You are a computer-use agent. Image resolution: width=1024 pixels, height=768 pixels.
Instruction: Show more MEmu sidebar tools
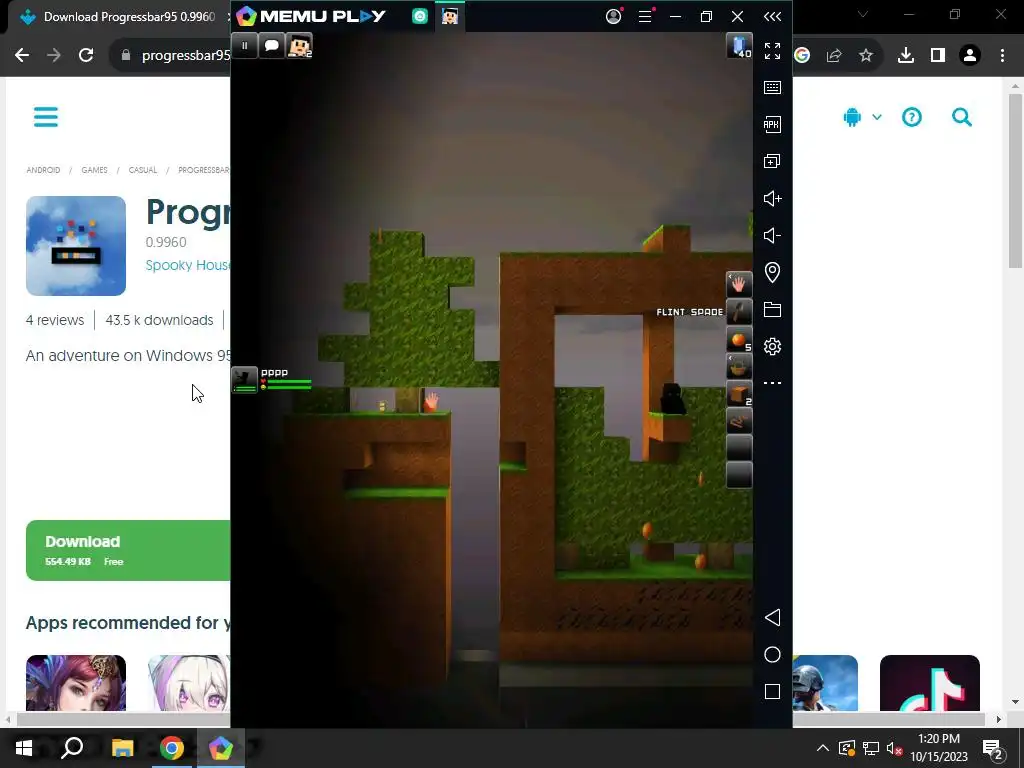(772, 383)
